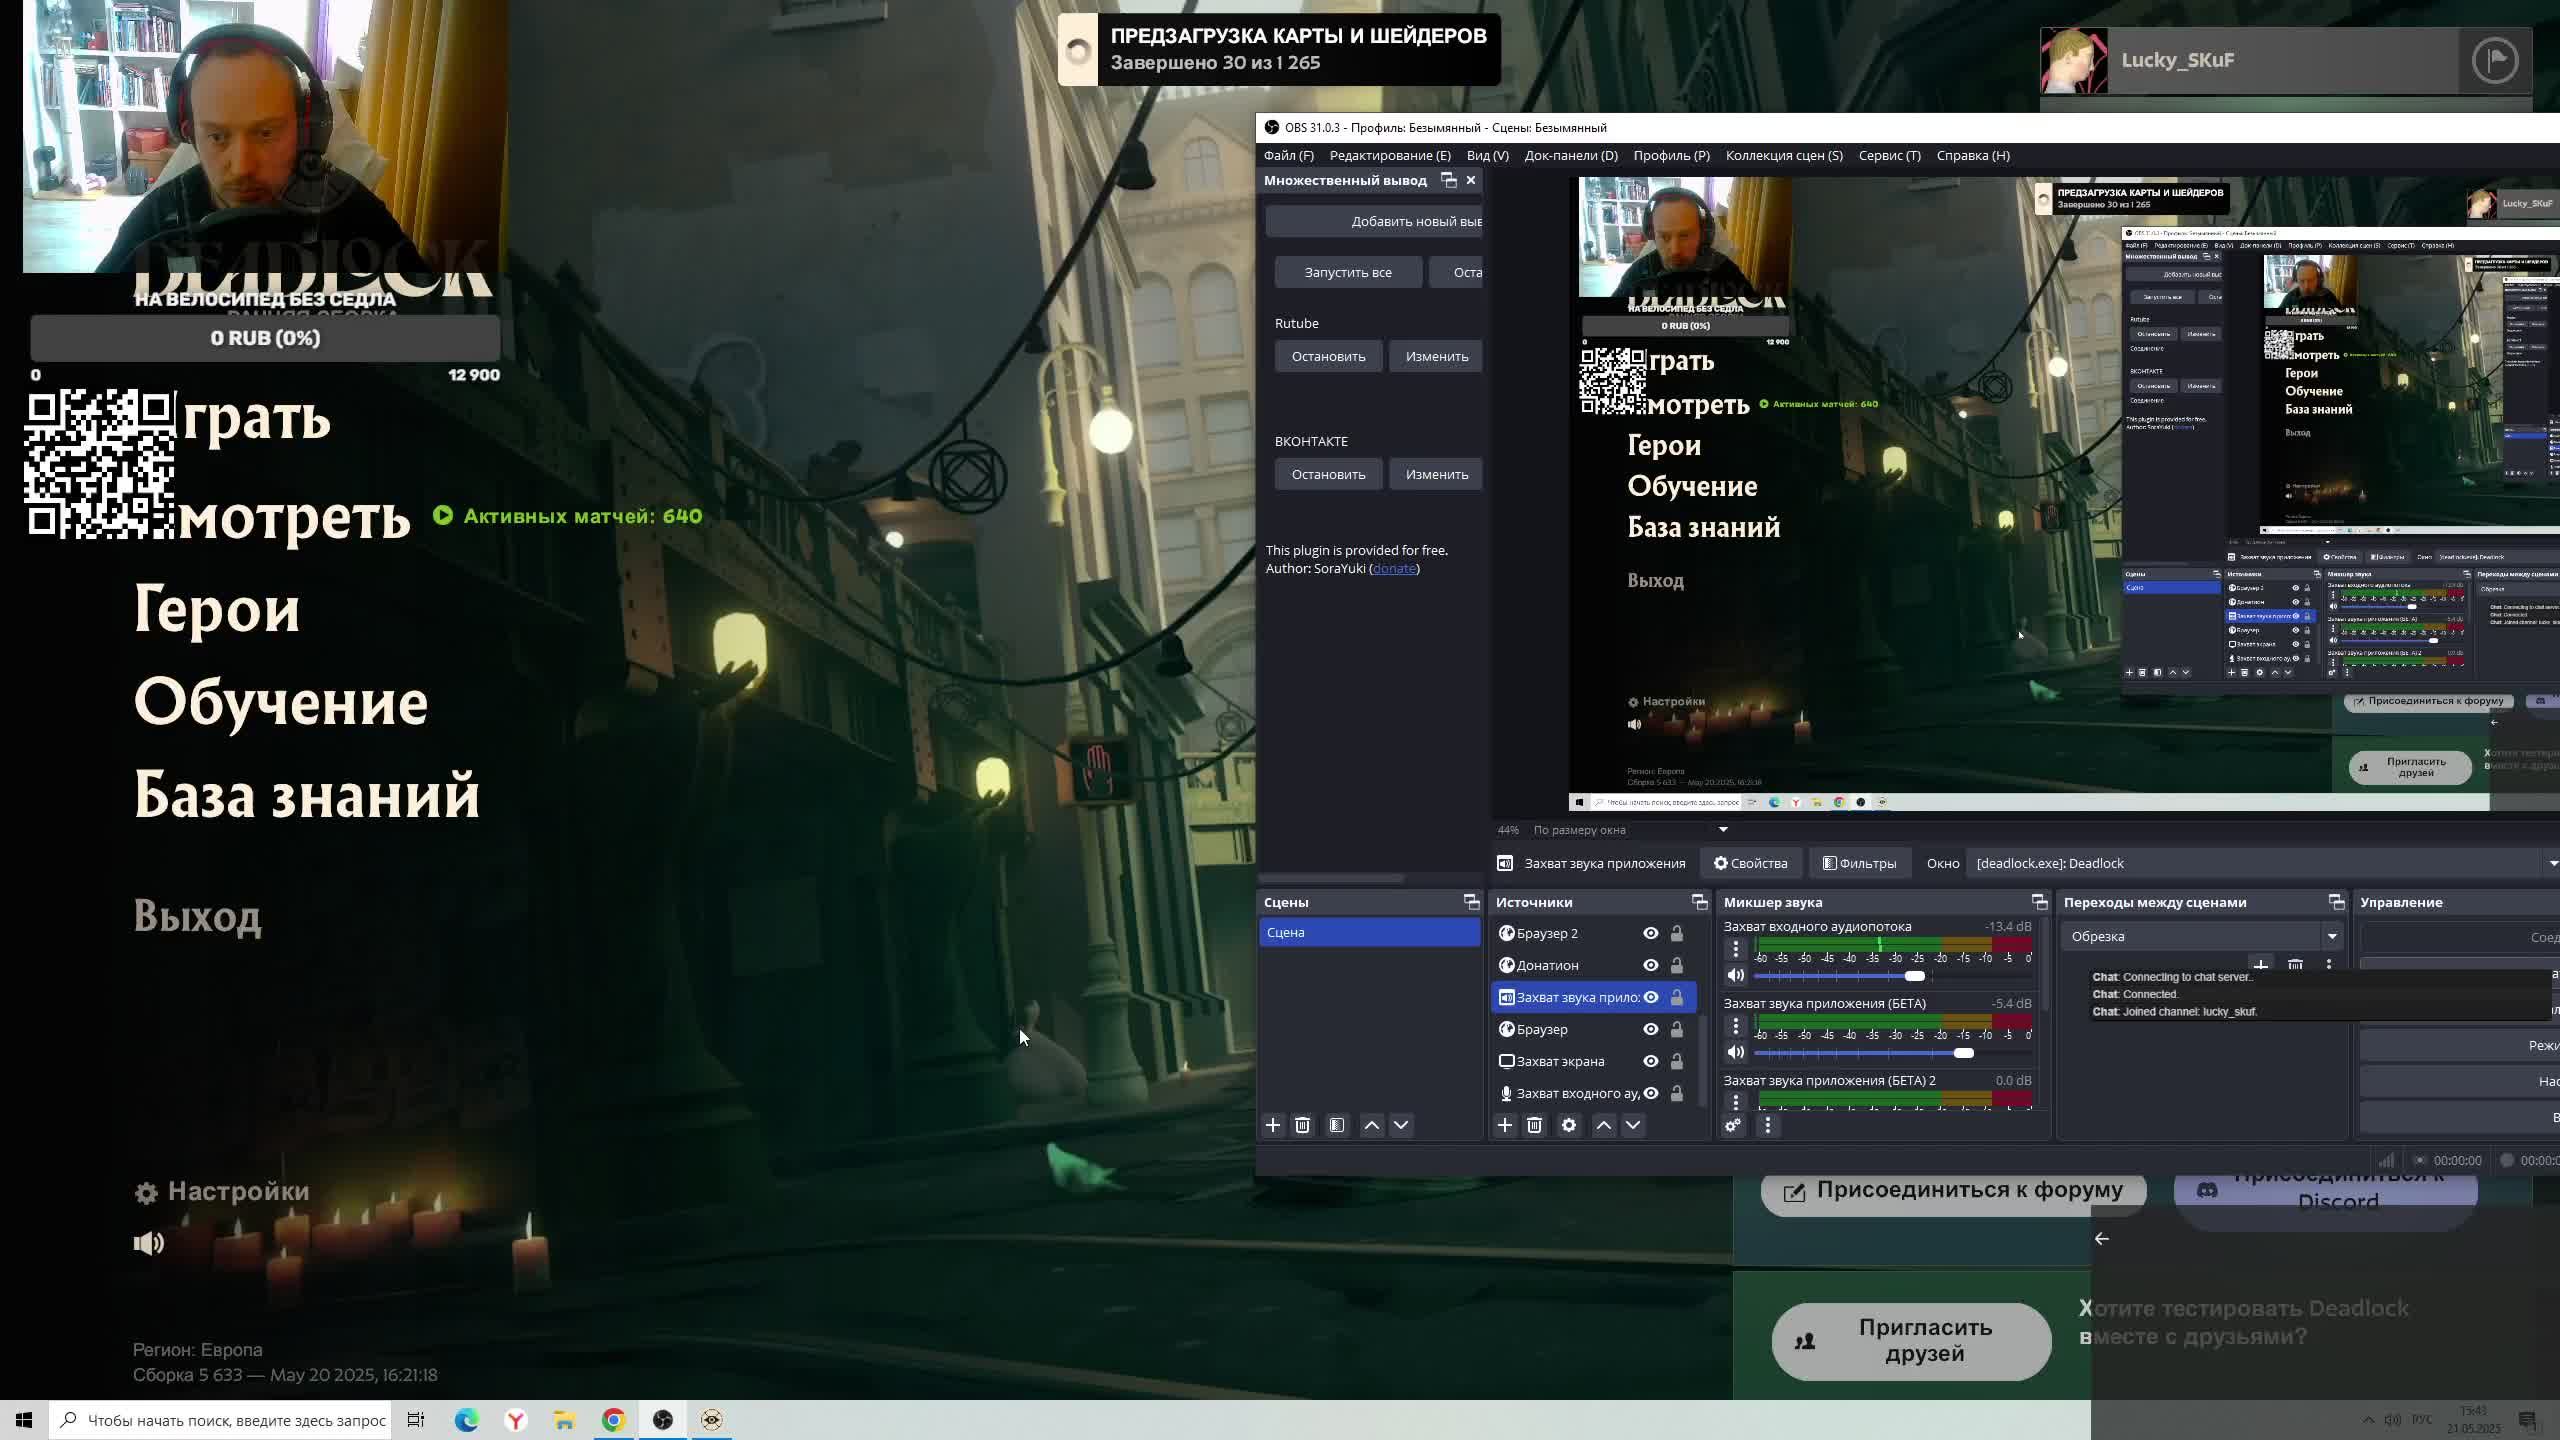Open source Фильтры button

click(1859, 863)
